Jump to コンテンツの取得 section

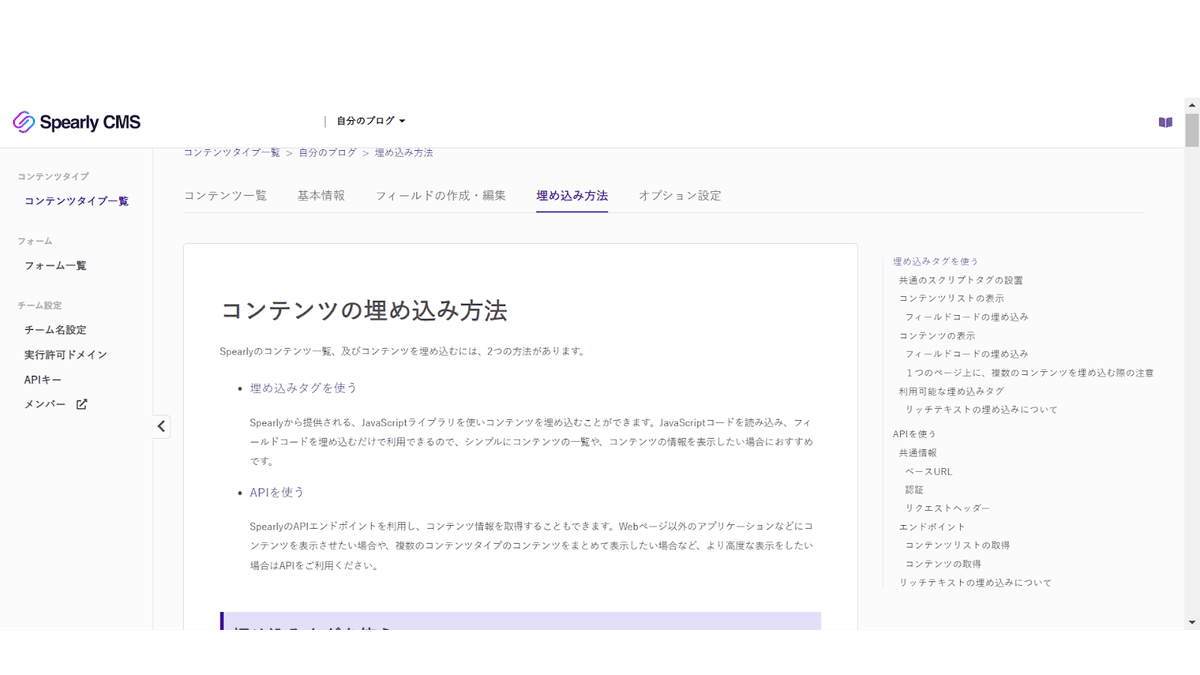pos(943,564)
